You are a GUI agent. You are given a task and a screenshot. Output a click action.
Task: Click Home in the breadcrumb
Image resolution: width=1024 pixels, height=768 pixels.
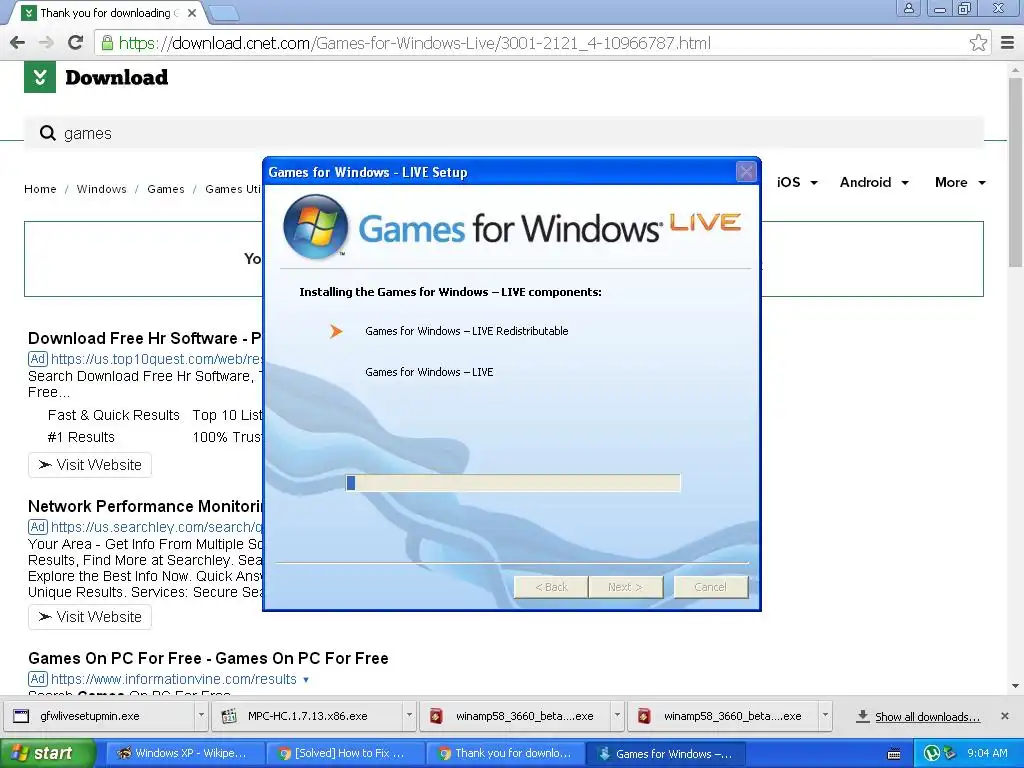[x=40, y=189]
